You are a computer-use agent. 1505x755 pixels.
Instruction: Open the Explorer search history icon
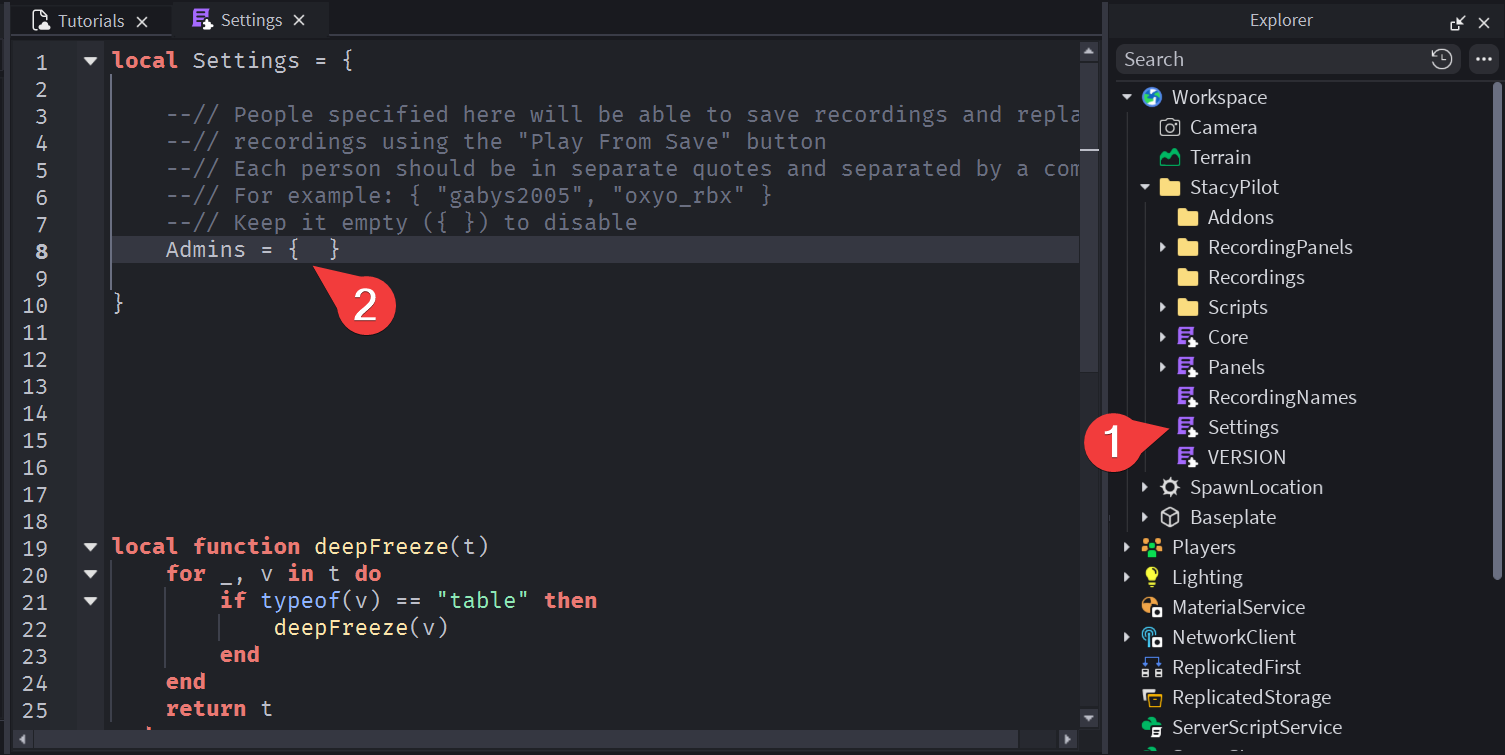(x=1441, y=59)
